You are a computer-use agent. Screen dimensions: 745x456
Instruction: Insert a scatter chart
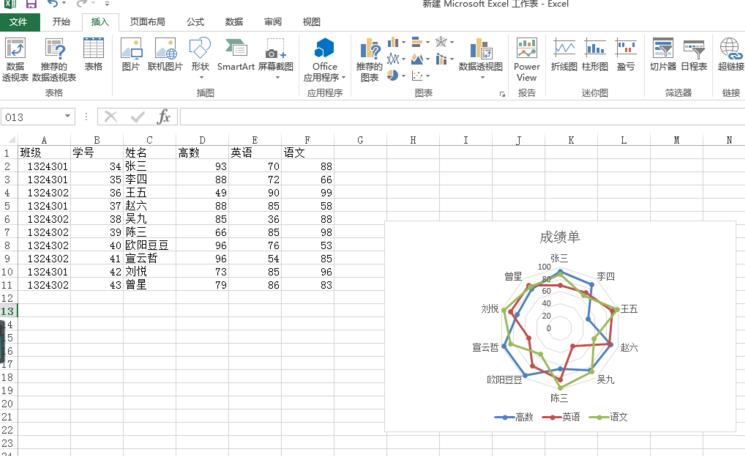420,75
